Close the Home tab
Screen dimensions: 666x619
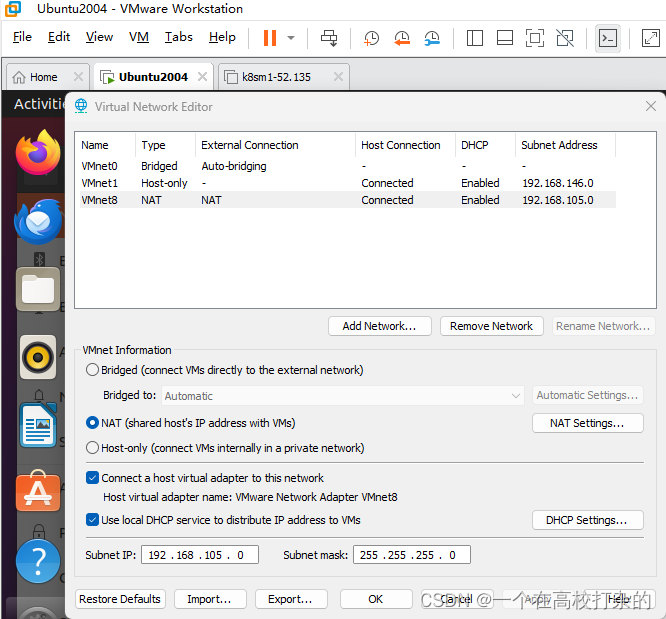[x=78, y=77]
